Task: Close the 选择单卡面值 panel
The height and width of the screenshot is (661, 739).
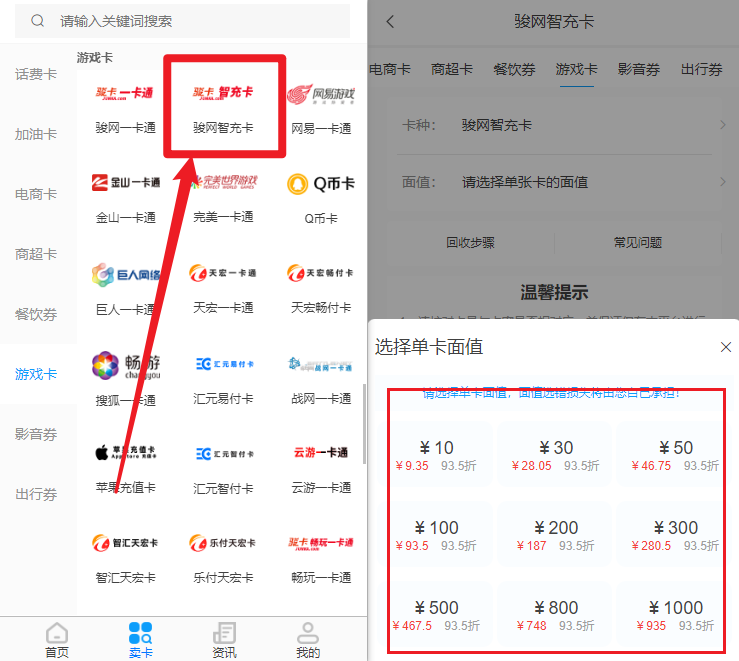Action: 726,347
